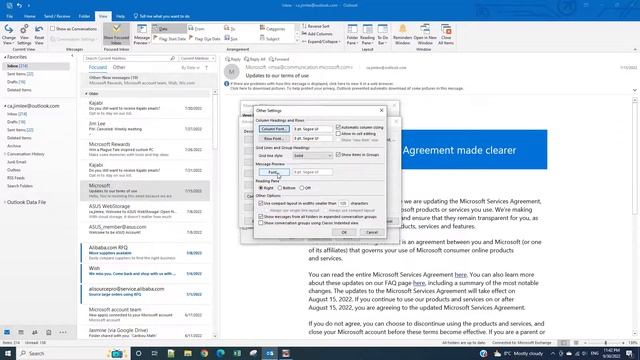Enable Allow in-cell editing checkbox
This screenshot has width=640, height=360.
pos(338,133)
